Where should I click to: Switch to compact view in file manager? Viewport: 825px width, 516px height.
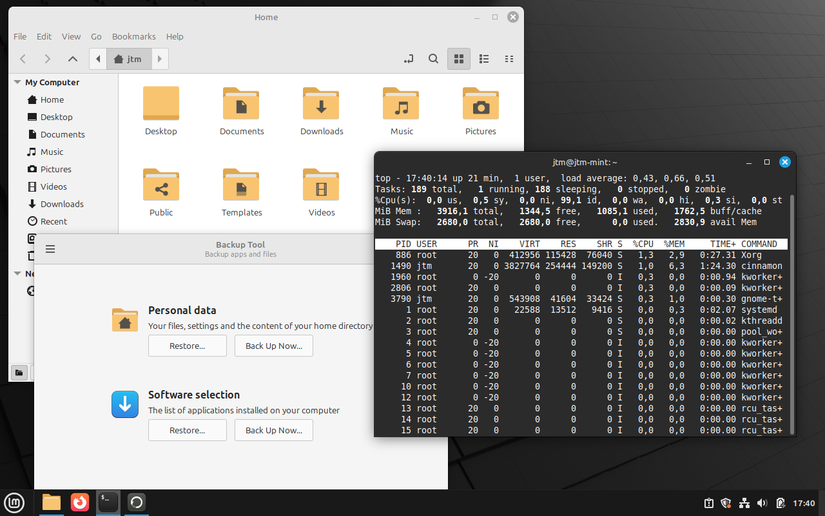[x=509, y=59]
